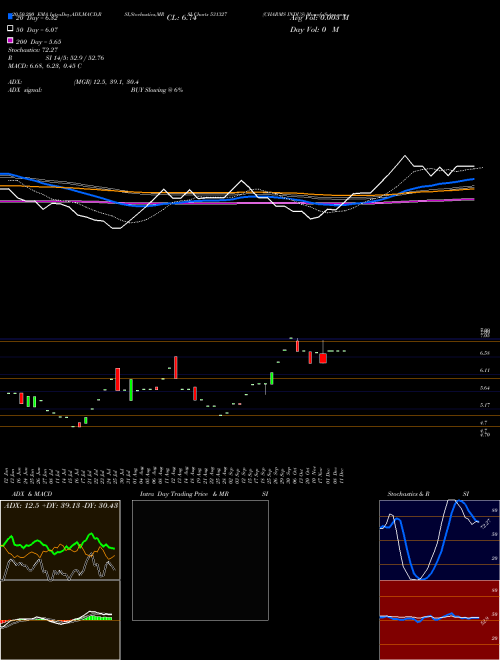This screenshot has height=660, width=500.
Task: Click the magenta 200 Day EMA legend swatch
Action: tap(10, 41)
